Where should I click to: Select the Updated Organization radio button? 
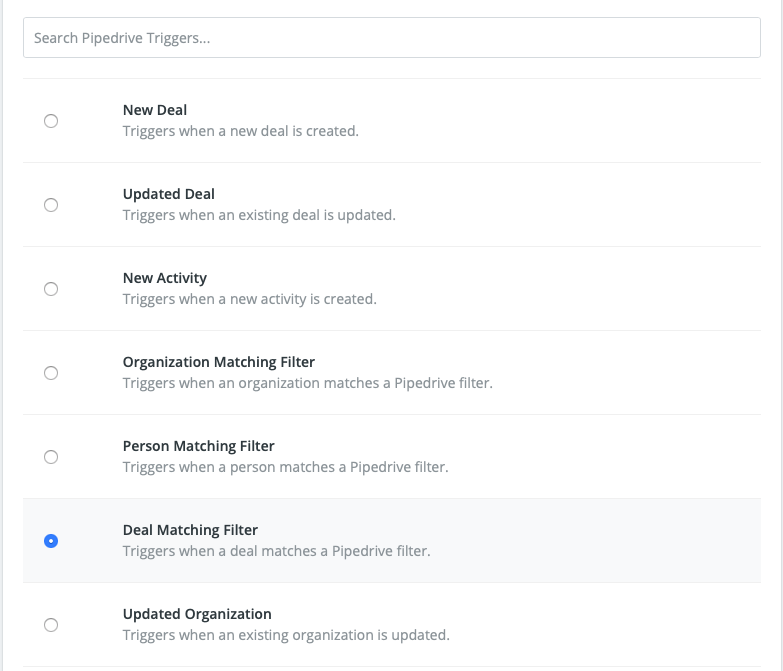tap(51, 625)
